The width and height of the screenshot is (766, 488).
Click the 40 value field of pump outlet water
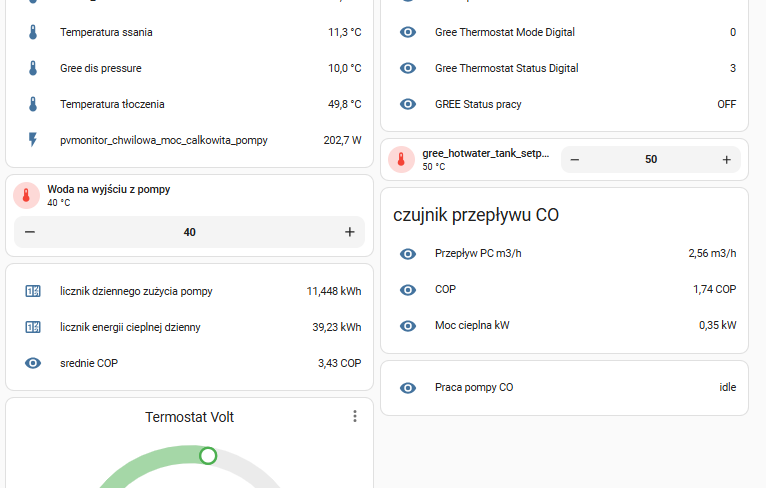(x=190, y=232)
